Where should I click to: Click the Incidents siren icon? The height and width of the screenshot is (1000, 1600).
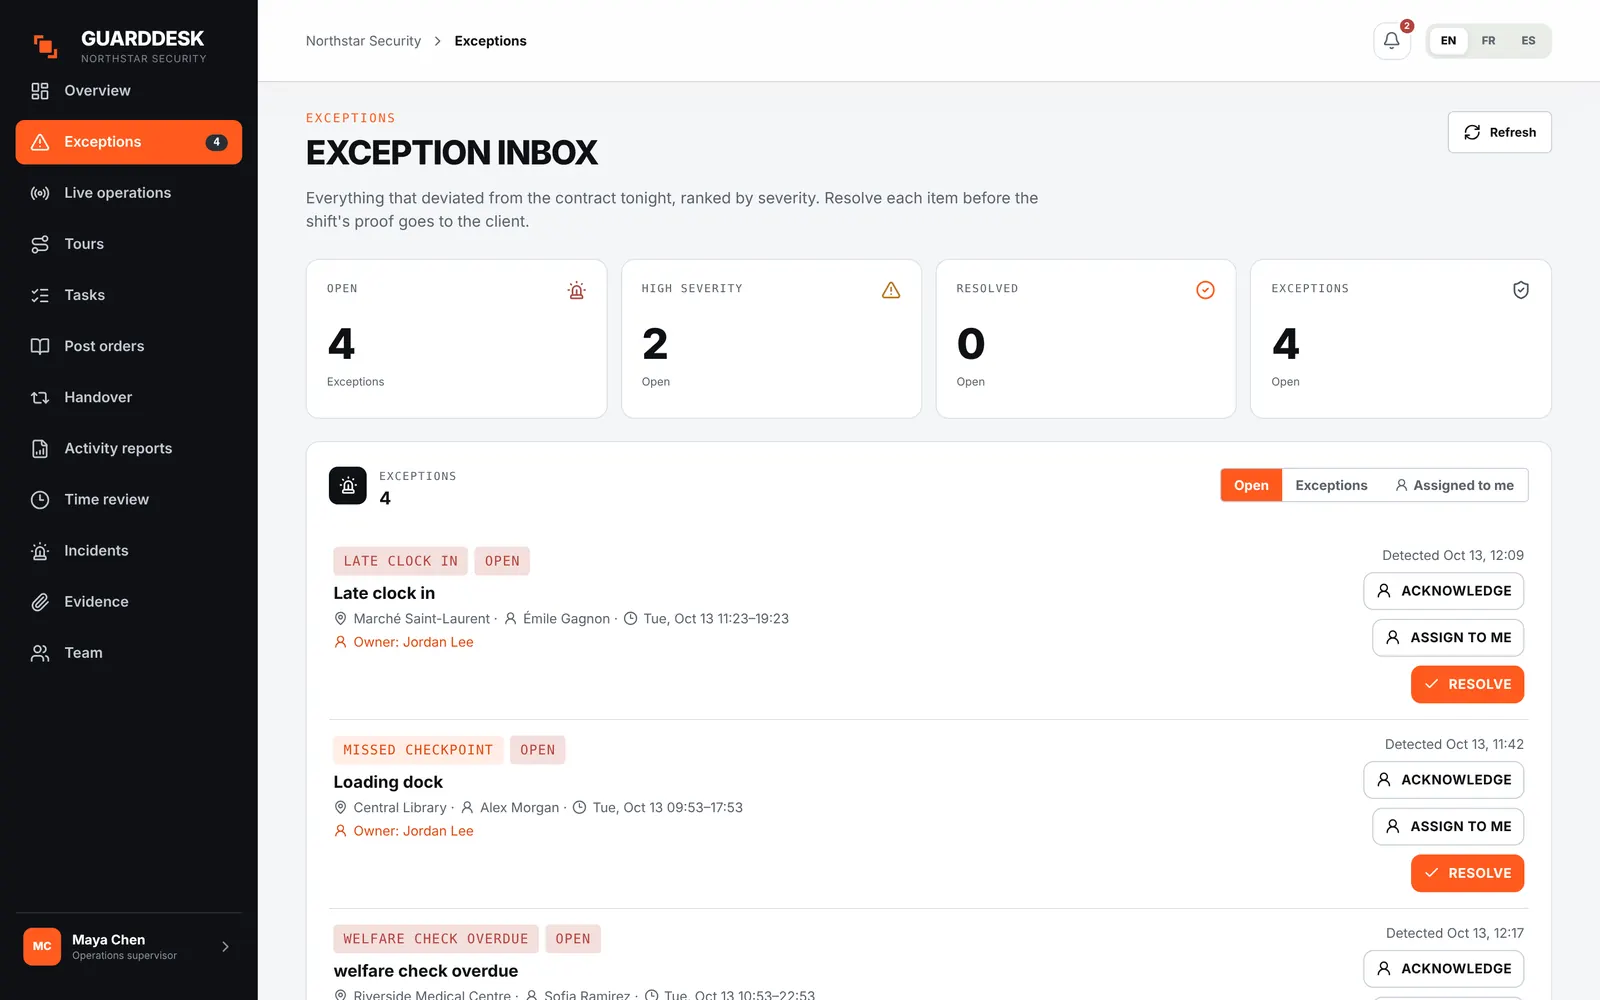(x=40, y=550)
